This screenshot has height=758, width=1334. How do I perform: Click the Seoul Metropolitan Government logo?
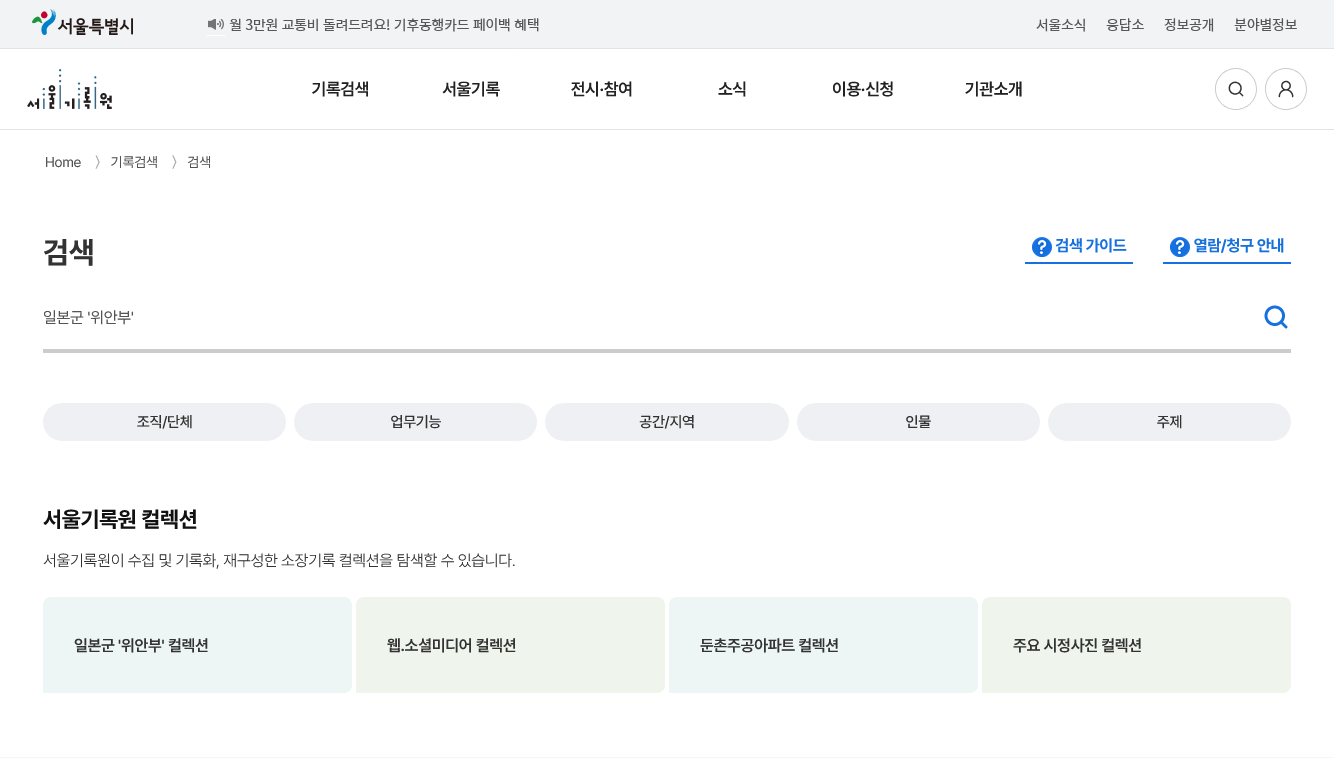pyautogui.click(x=83, y=24)
